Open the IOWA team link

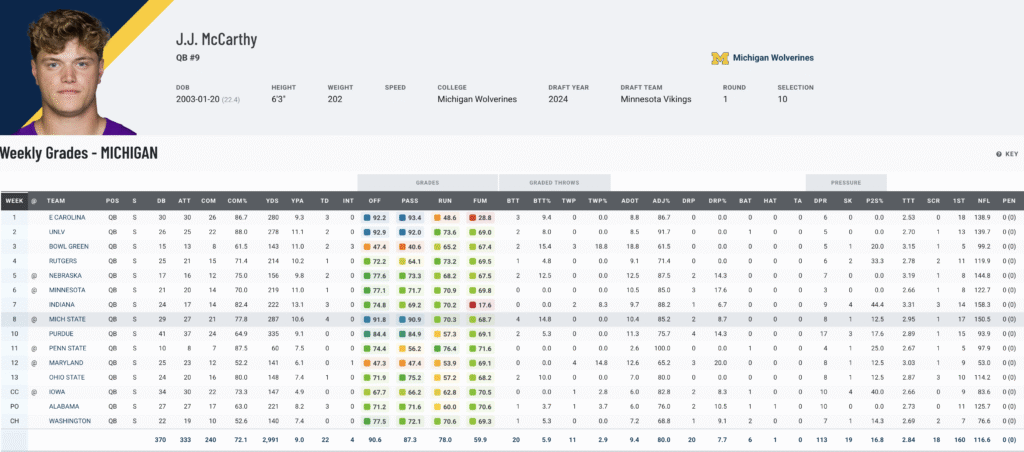(56, 392)
